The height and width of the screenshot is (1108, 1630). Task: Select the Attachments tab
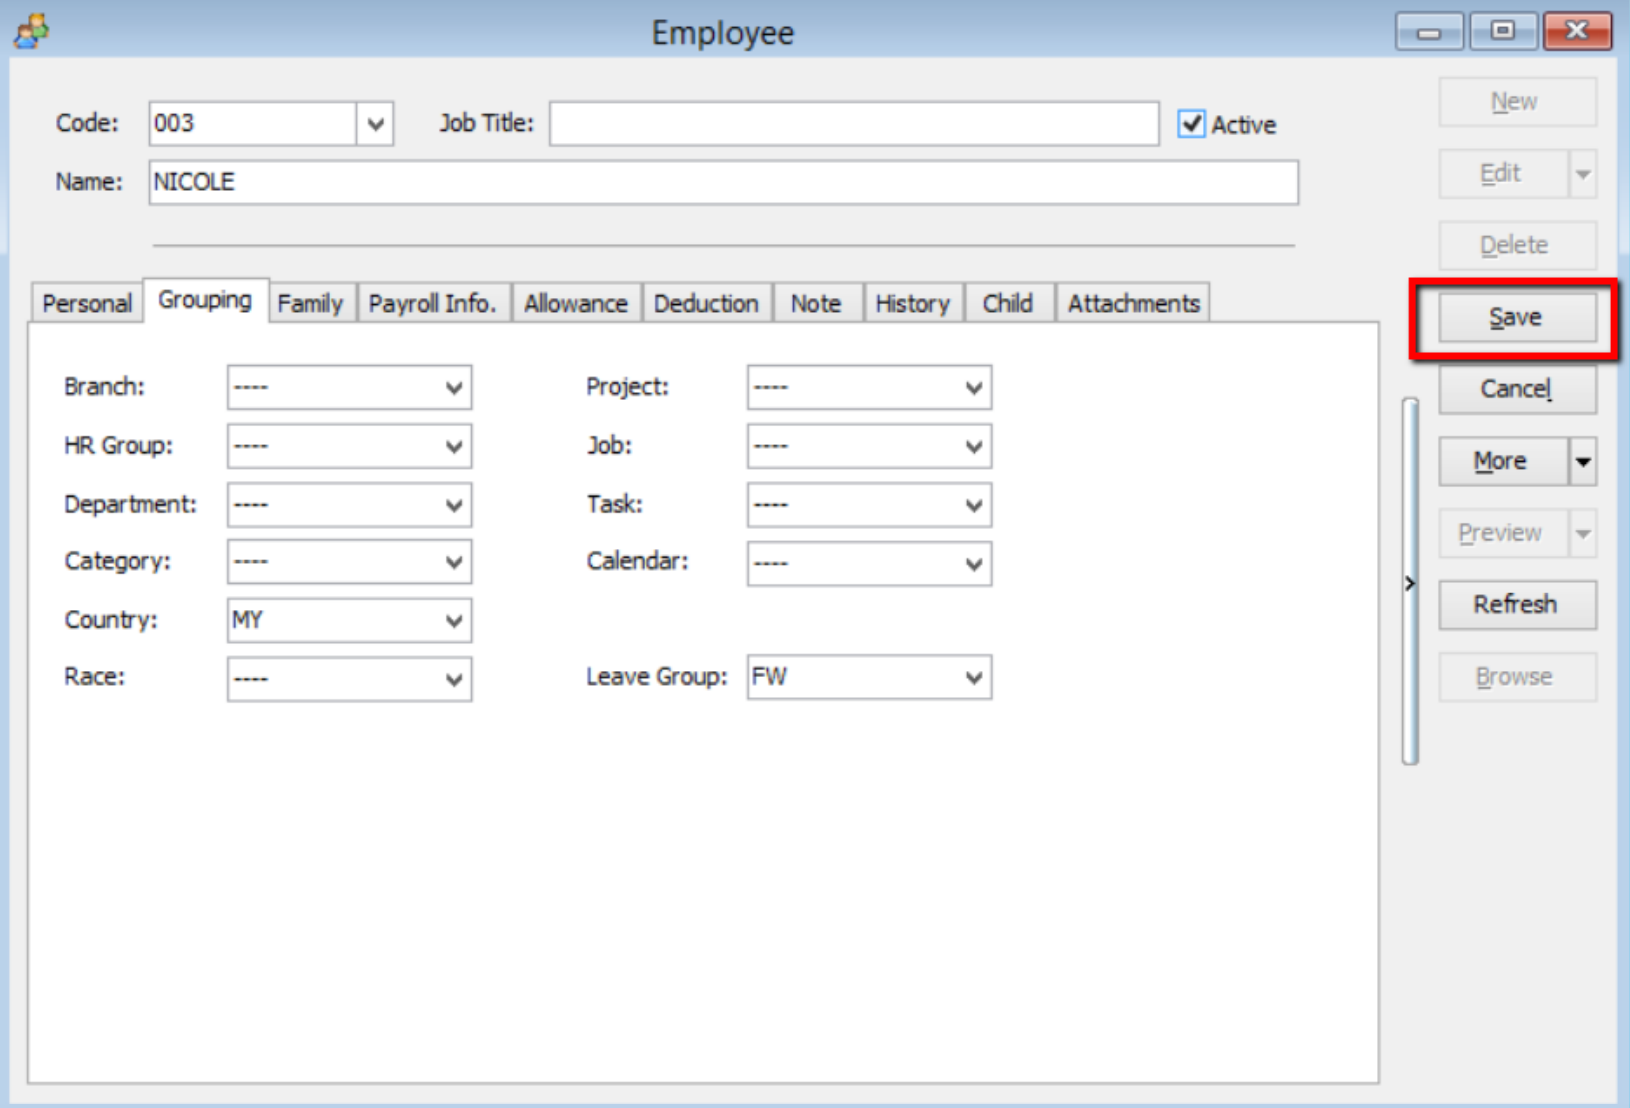tap(1134, 302)
